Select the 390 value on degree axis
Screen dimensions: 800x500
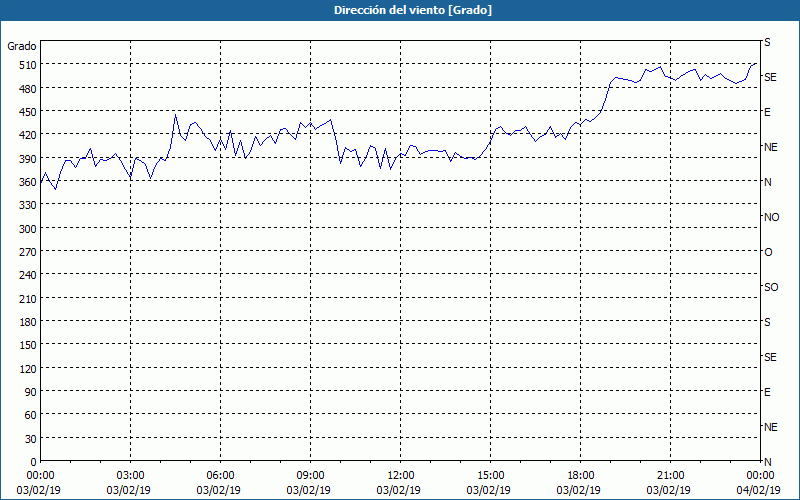pyautogui.click(x=29, y=159)
